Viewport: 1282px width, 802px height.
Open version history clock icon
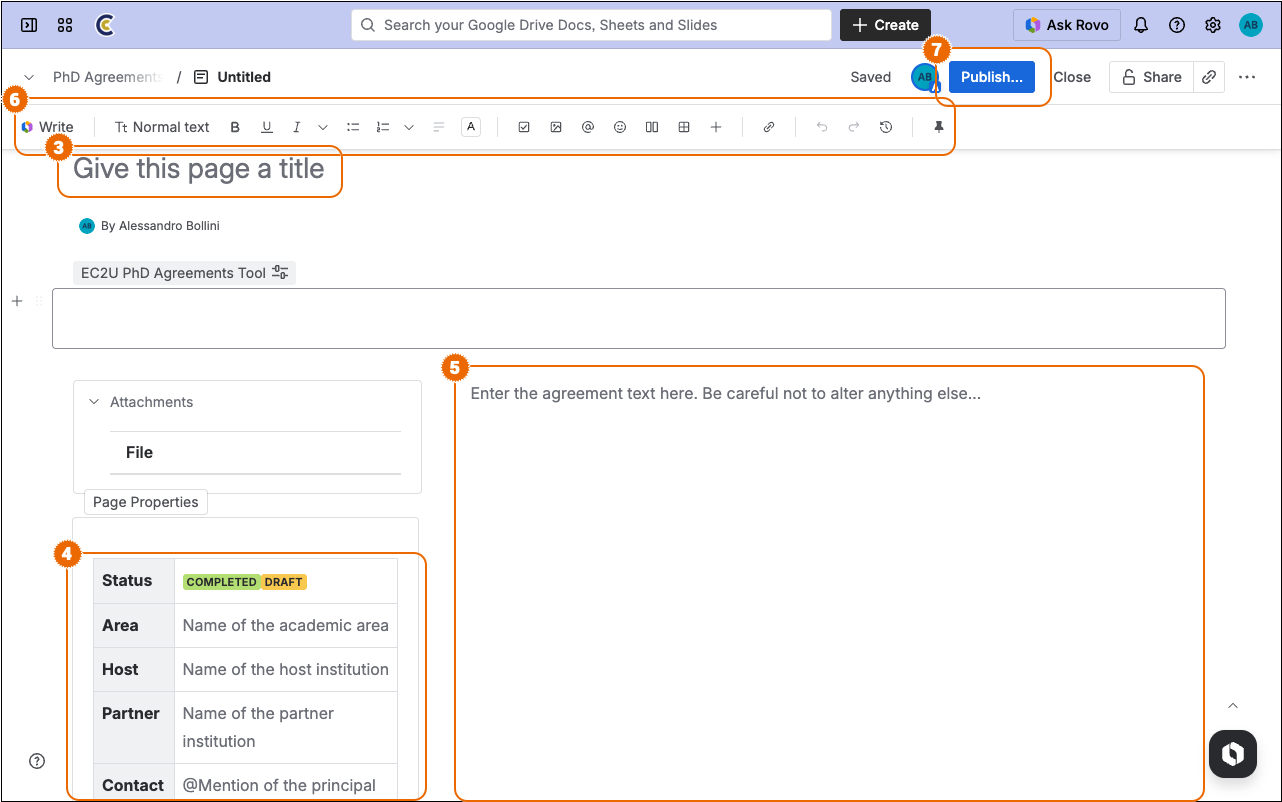(x=886, y=127)
